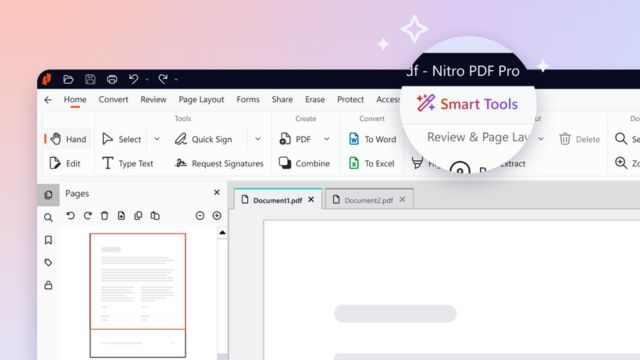This screenshot has width=640, height=360.
Task: Click the ribbon search magnifier icon
Action: tap(621, 139)
